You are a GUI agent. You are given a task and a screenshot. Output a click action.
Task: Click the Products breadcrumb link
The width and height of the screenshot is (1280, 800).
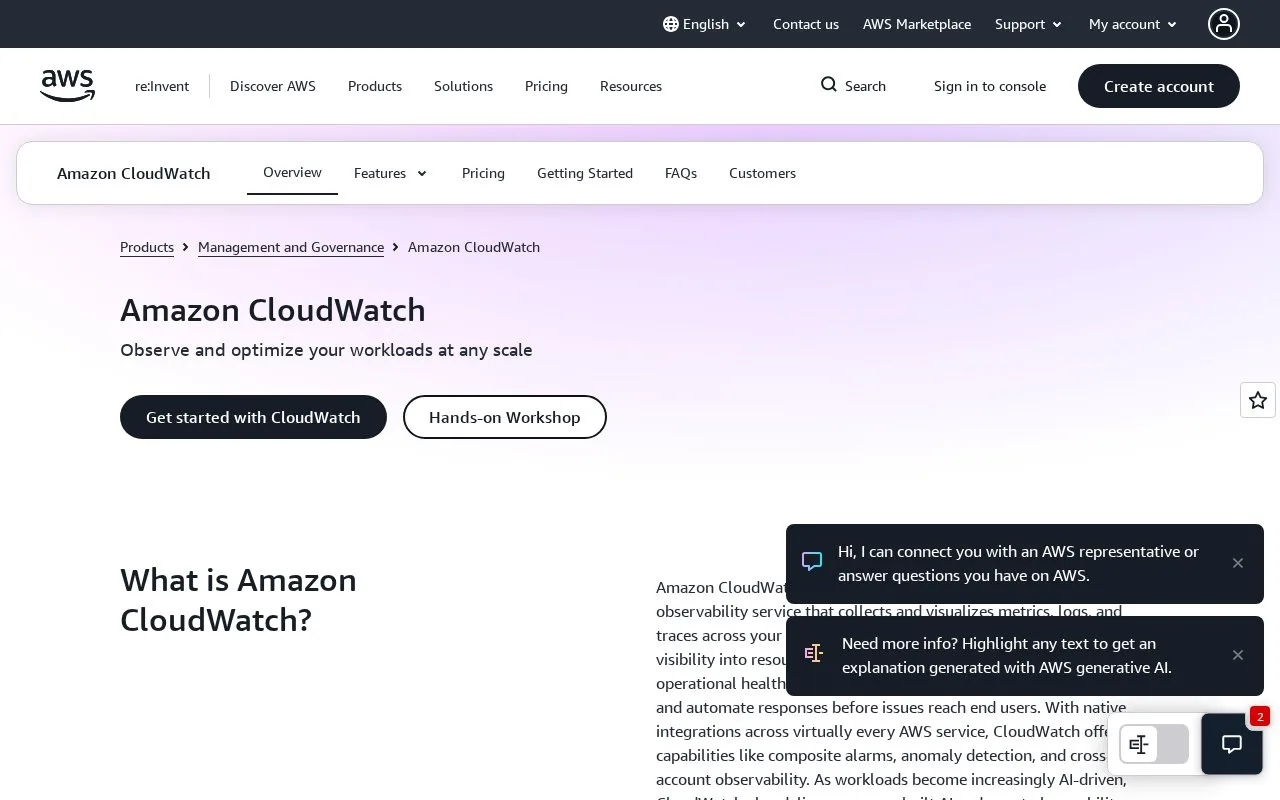(x=147, y=247)
